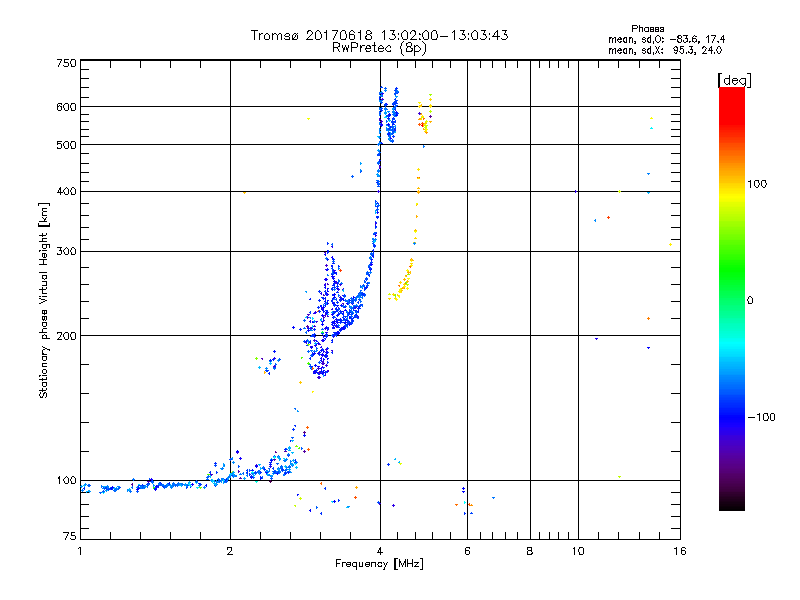This screenshot has height=600, width=800.
Task: Click the Tromsø 20170618 plot title
Action: (x=379, y=35)
